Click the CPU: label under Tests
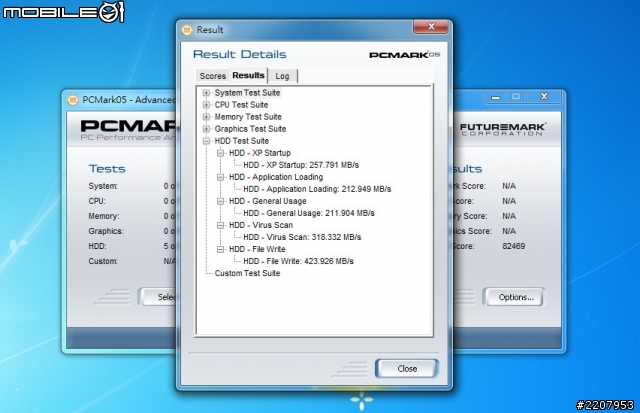Image resolution: width=640 pixels, height=413 pixels. click(x=97, y=201)
